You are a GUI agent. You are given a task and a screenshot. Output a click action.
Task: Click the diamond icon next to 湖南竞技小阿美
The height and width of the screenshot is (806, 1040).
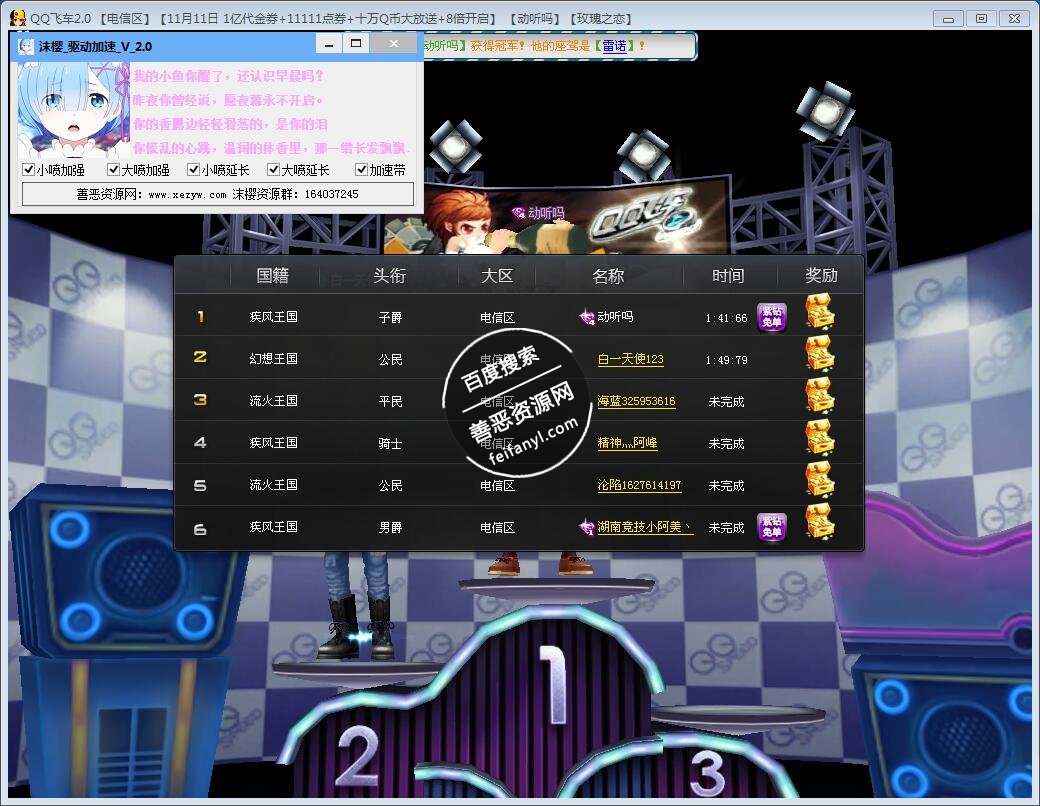(x=587, y=527)
